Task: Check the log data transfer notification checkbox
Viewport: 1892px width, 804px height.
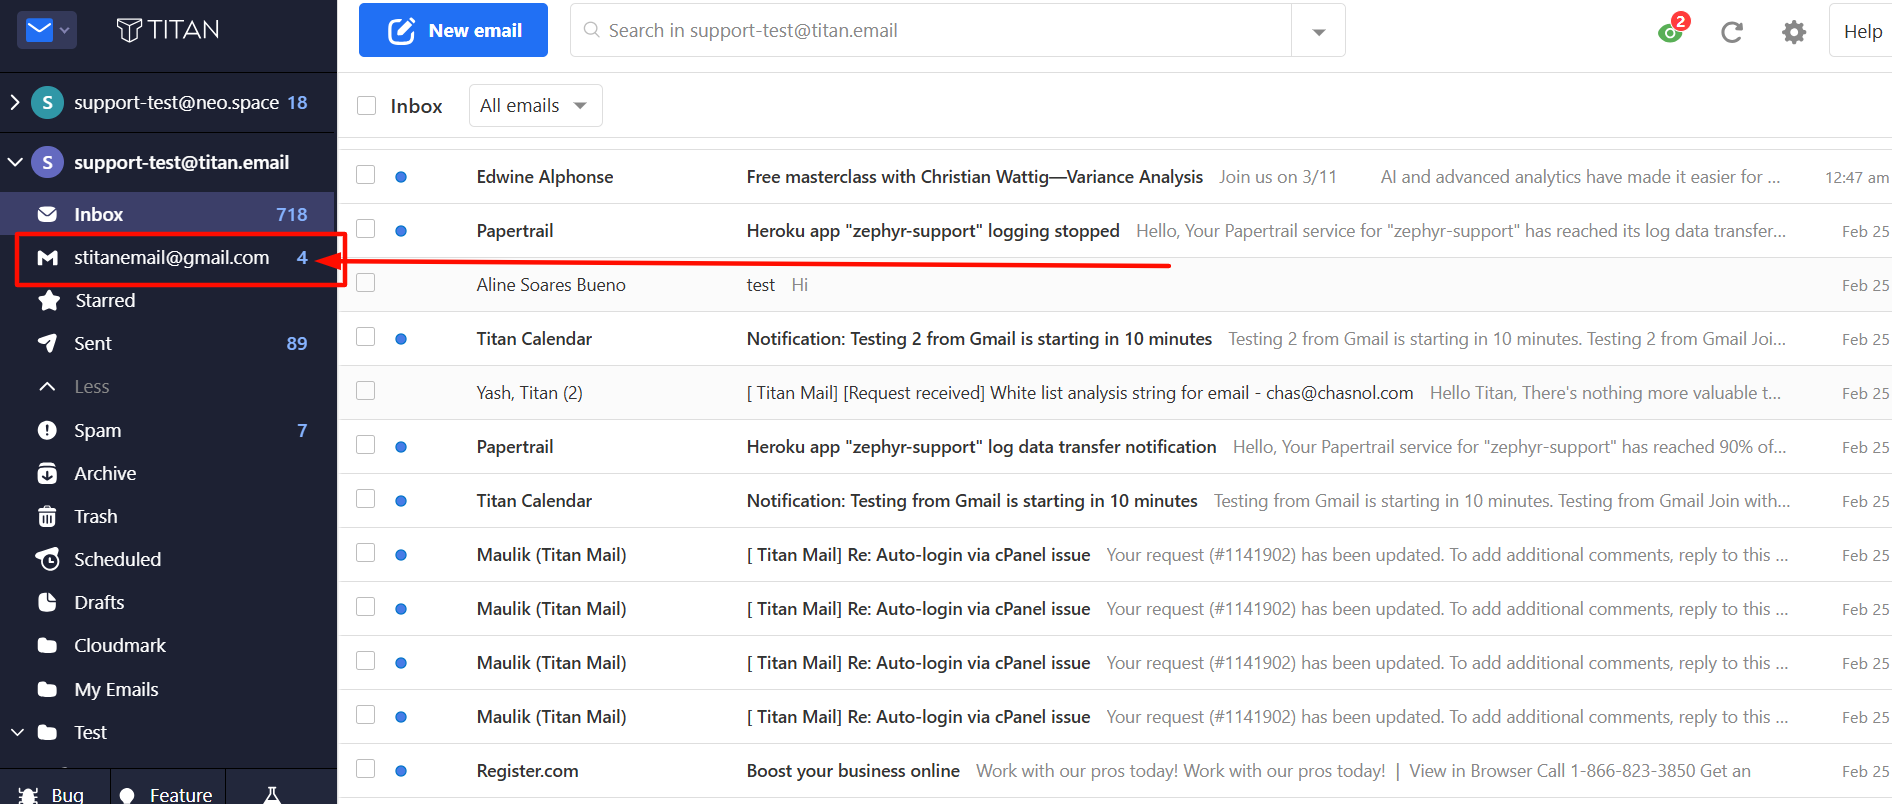Action: point(366,445)
